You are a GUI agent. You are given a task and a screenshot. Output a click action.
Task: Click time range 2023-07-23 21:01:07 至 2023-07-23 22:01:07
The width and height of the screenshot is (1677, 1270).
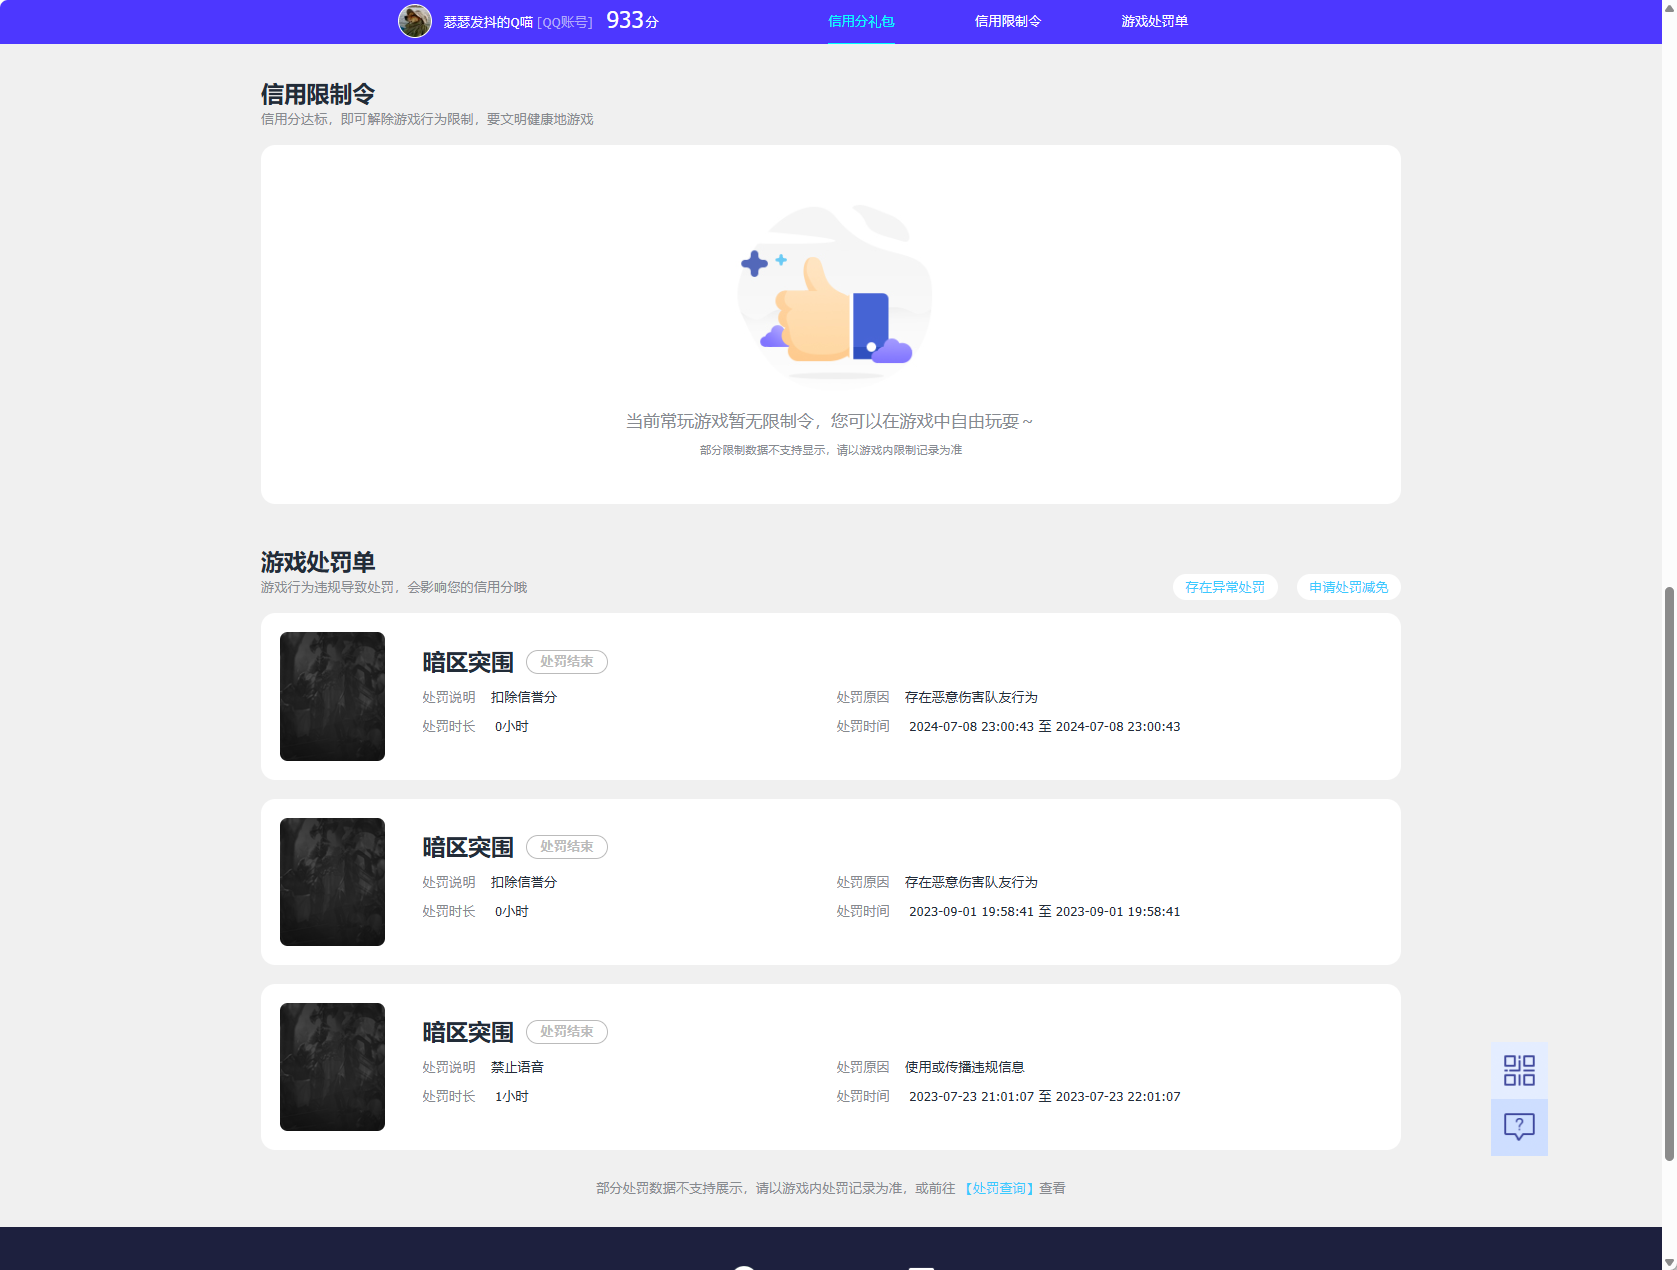(x=1045, y=1097)
